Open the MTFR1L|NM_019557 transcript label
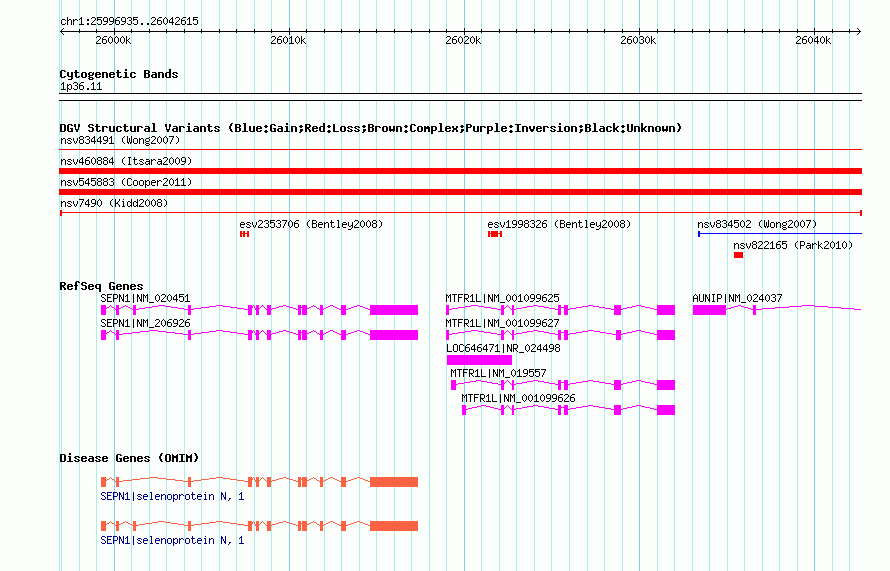 [498, 373]
